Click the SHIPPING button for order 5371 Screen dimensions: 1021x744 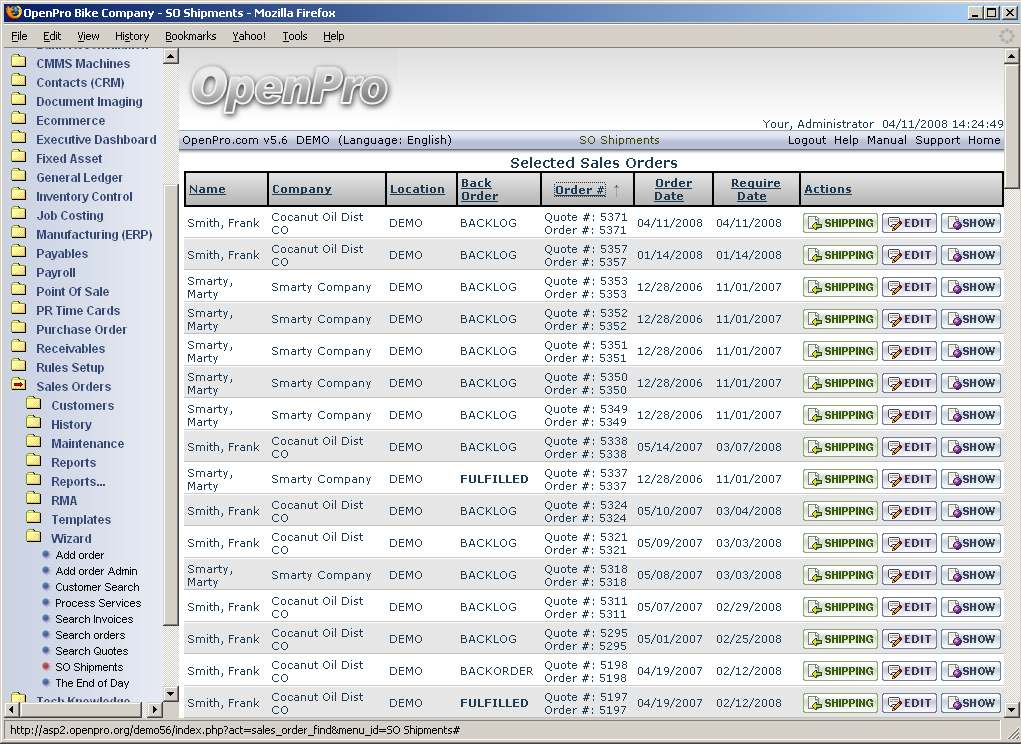tap(840, 223)
